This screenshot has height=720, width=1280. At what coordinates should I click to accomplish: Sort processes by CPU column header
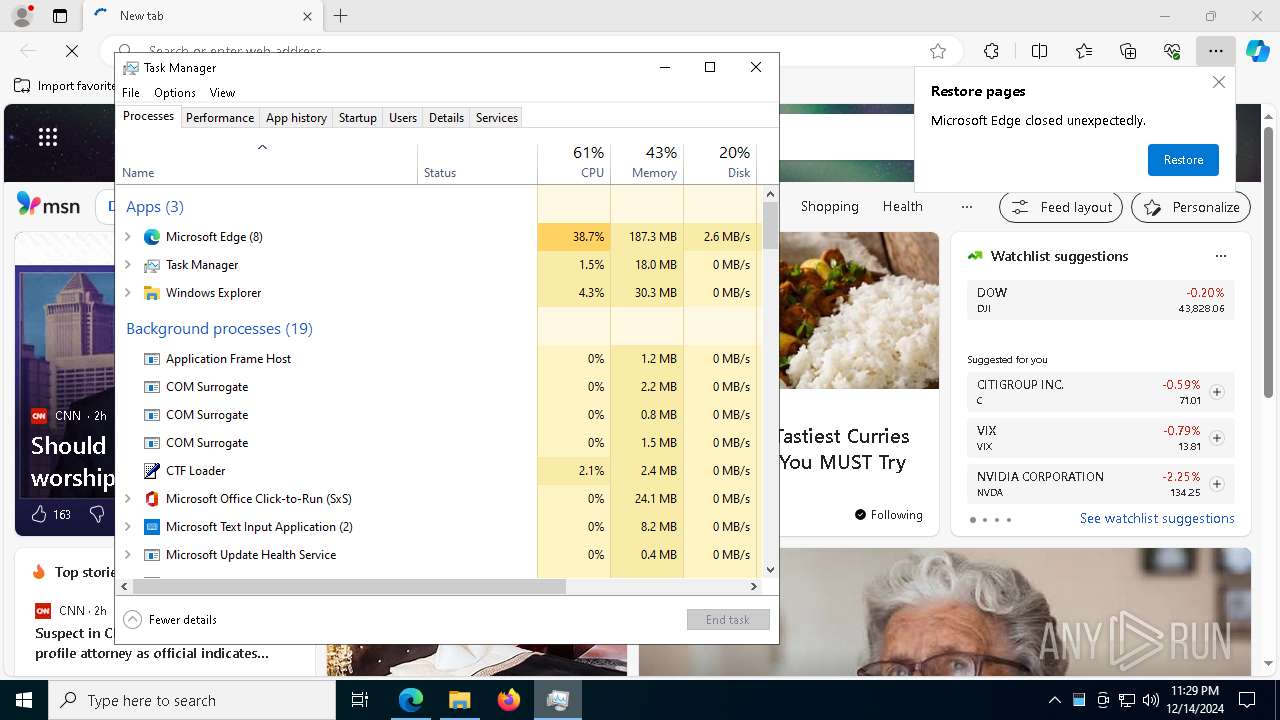[x=574, y=164]
